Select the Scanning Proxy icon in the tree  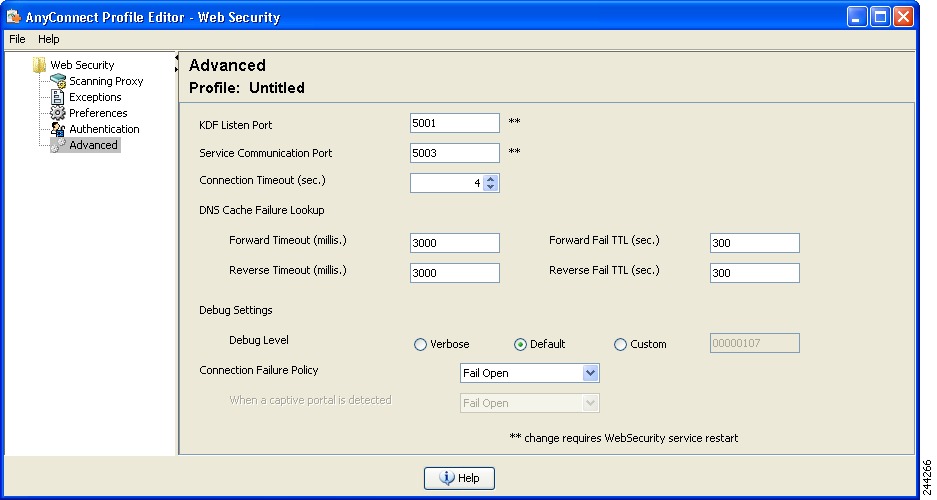[58, 81]
